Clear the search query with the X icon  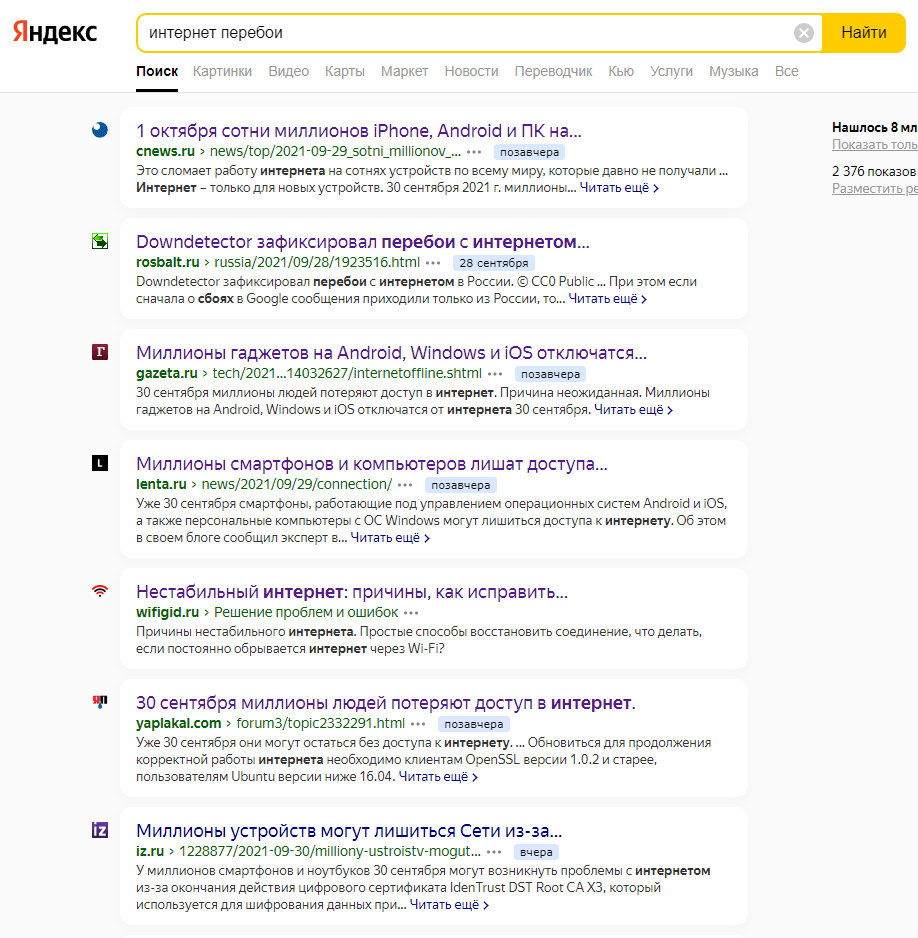point(803,33)
